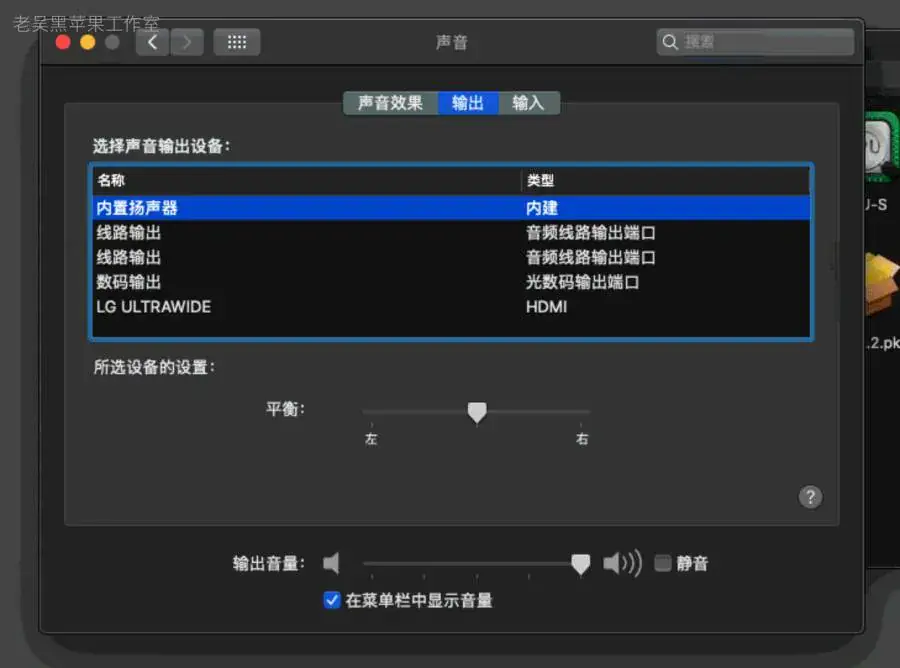Viewport: 900px width, 668px height.
Task: Click the 光数码输出端口 type cell
Action: [x=583, y=282]
